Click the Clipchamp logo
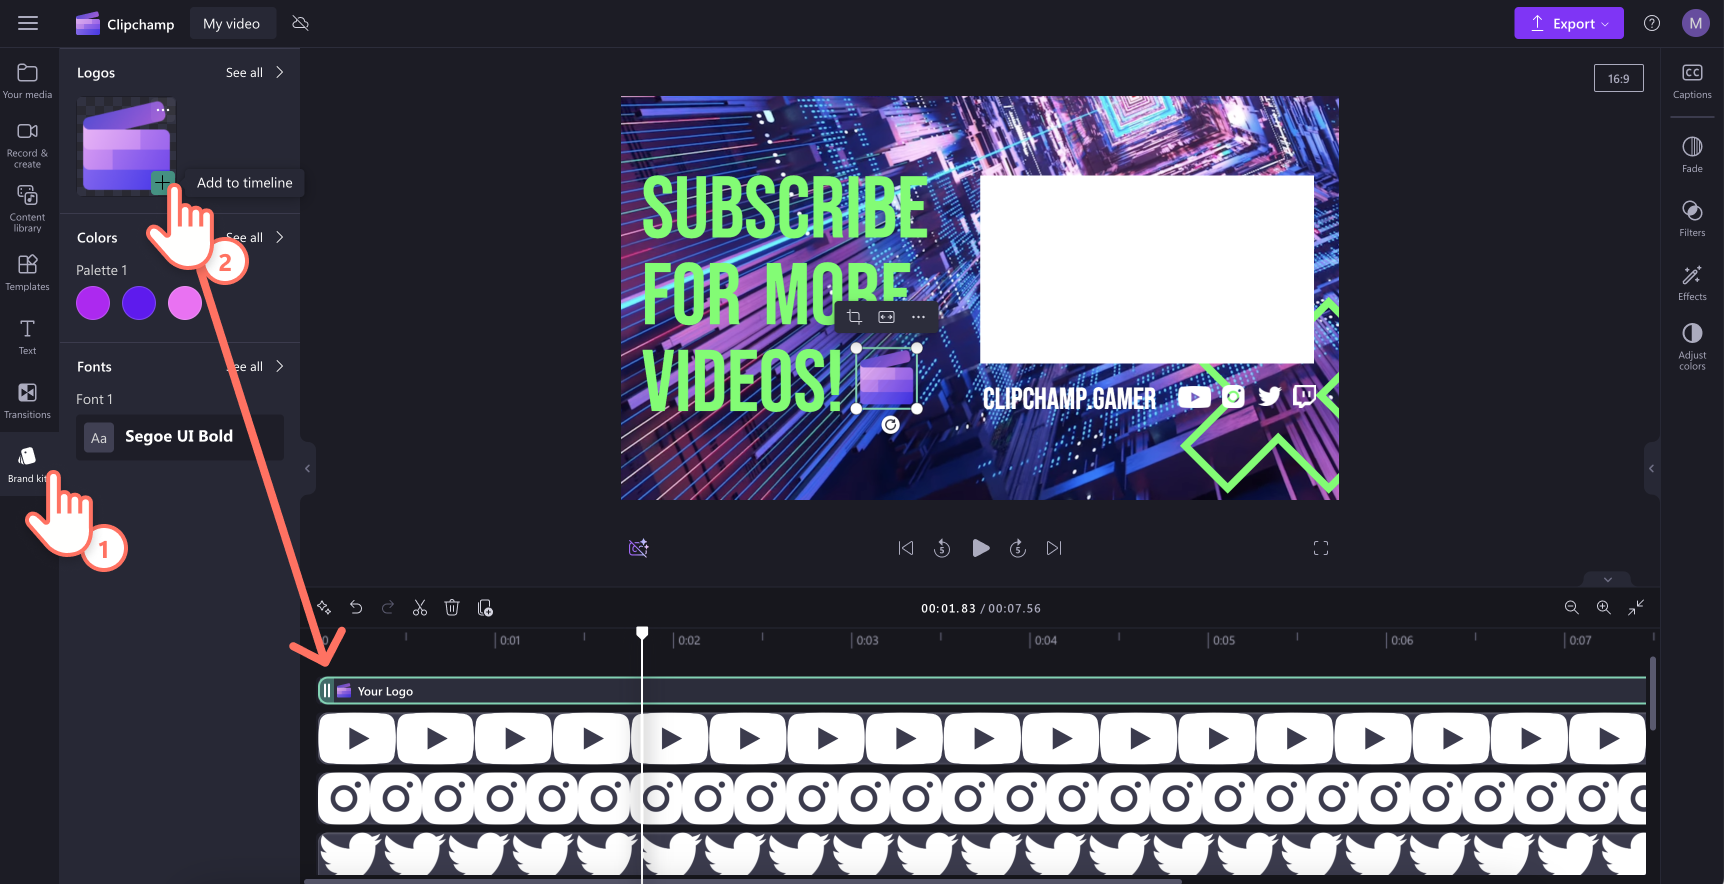 [x=125, y=23]
